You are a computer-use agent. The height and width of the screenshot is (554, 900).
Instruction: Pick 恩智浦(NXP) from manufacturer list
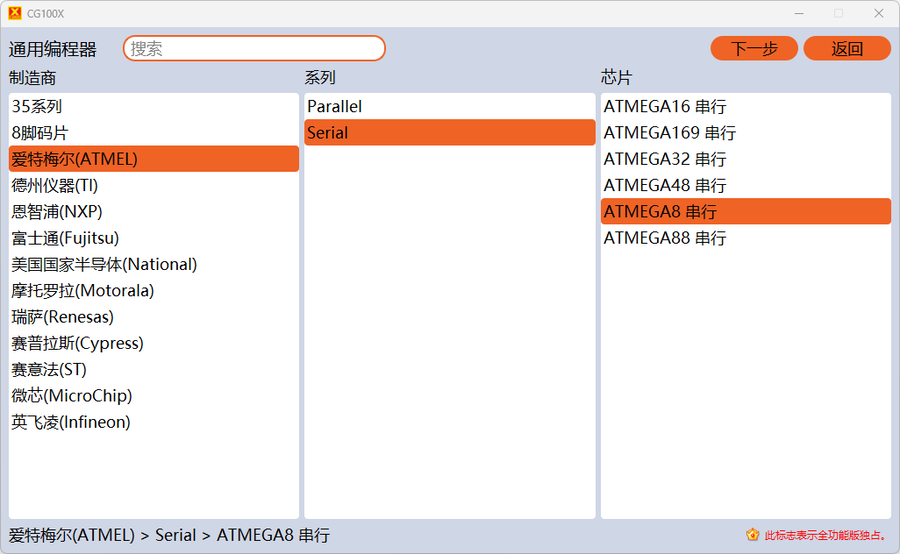click(57, 211)
